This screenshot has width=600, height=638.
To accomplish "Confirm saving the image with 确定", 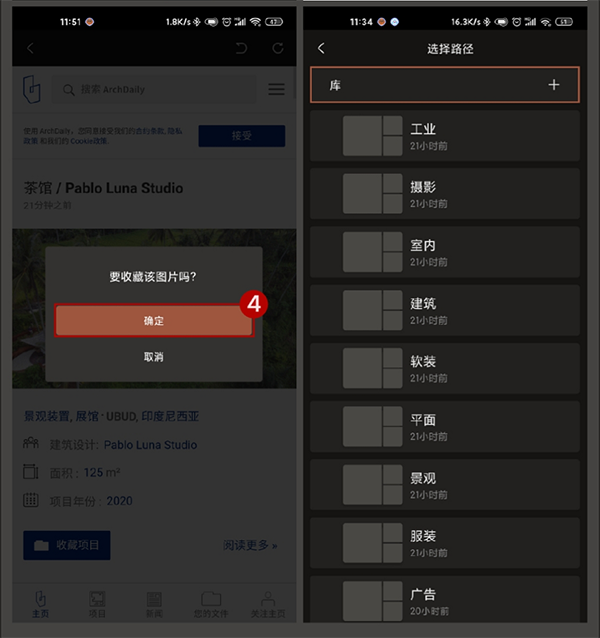I will click(154, 321).
